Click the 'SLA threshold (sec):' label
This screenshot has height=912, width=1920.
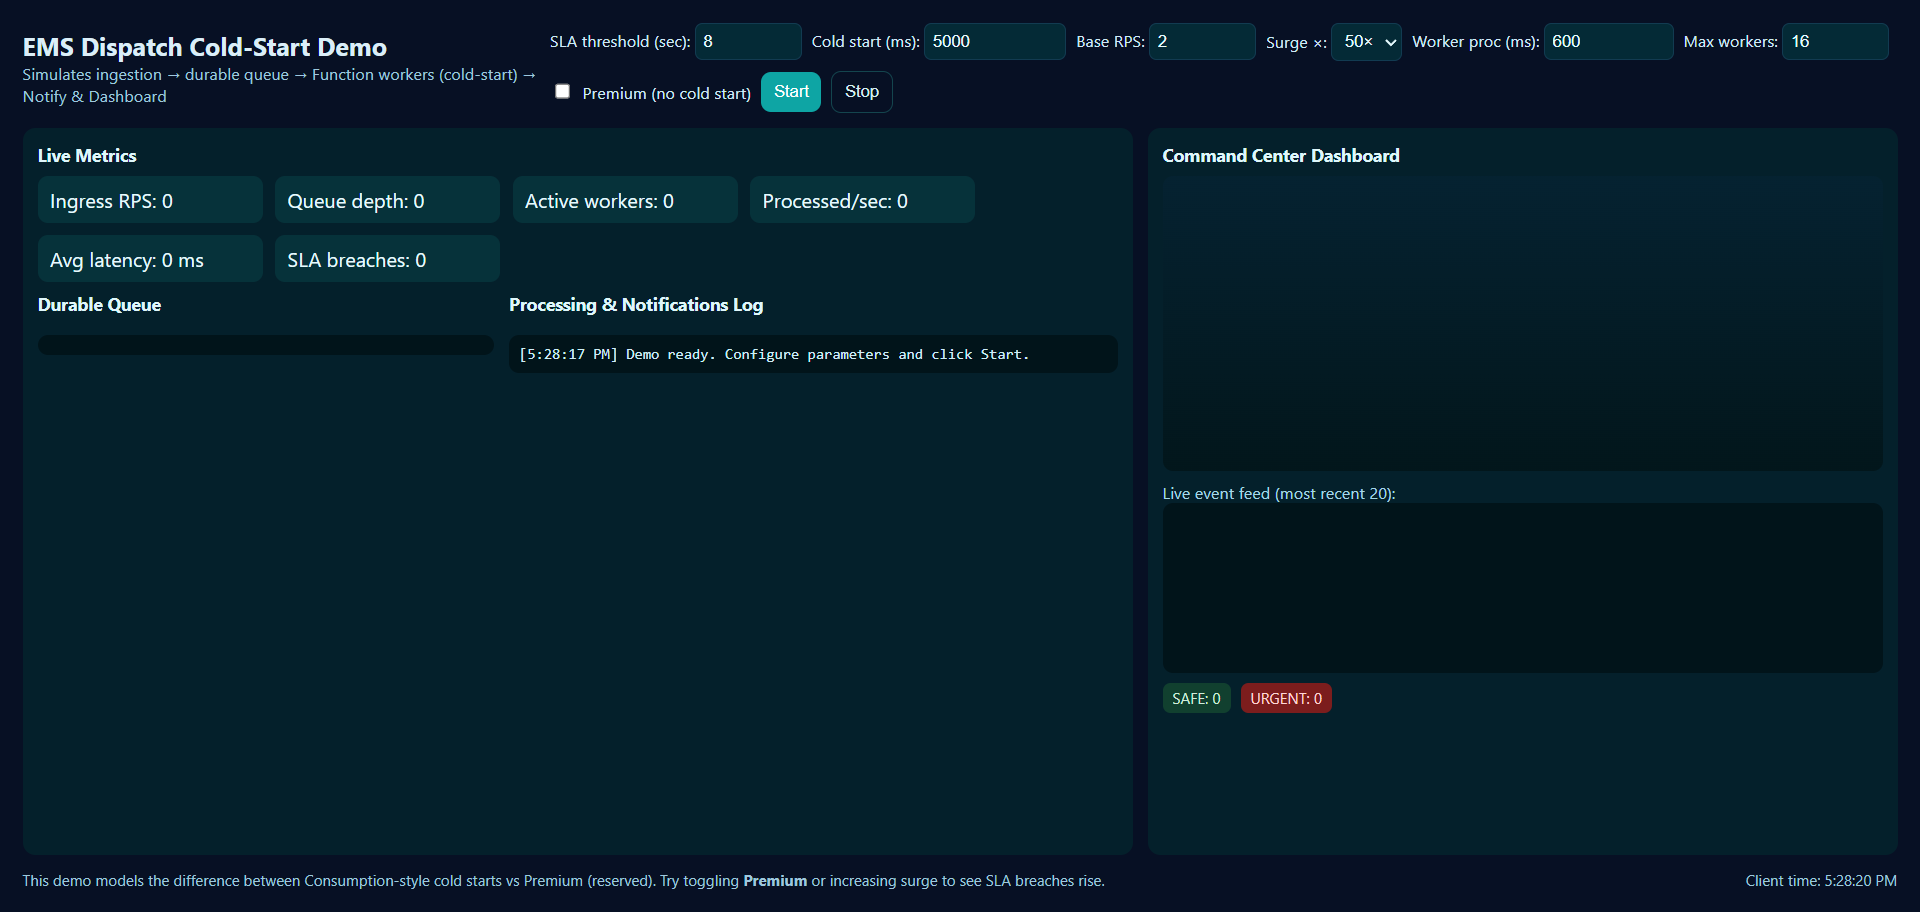click(620, 42)
